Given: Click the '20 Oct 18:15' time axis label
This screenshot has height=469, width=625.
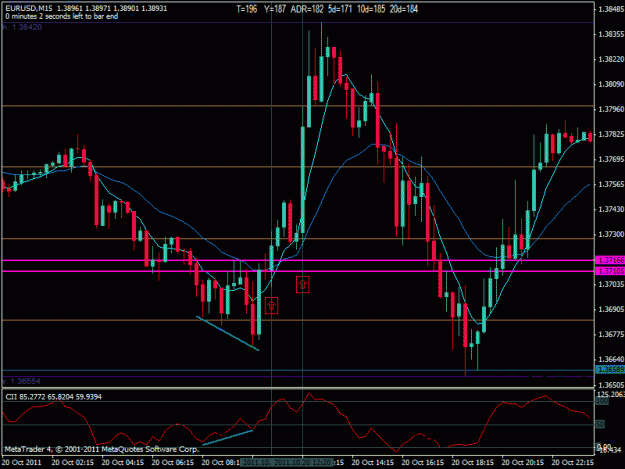Looking at the screenshot, I should coord(472,462).
